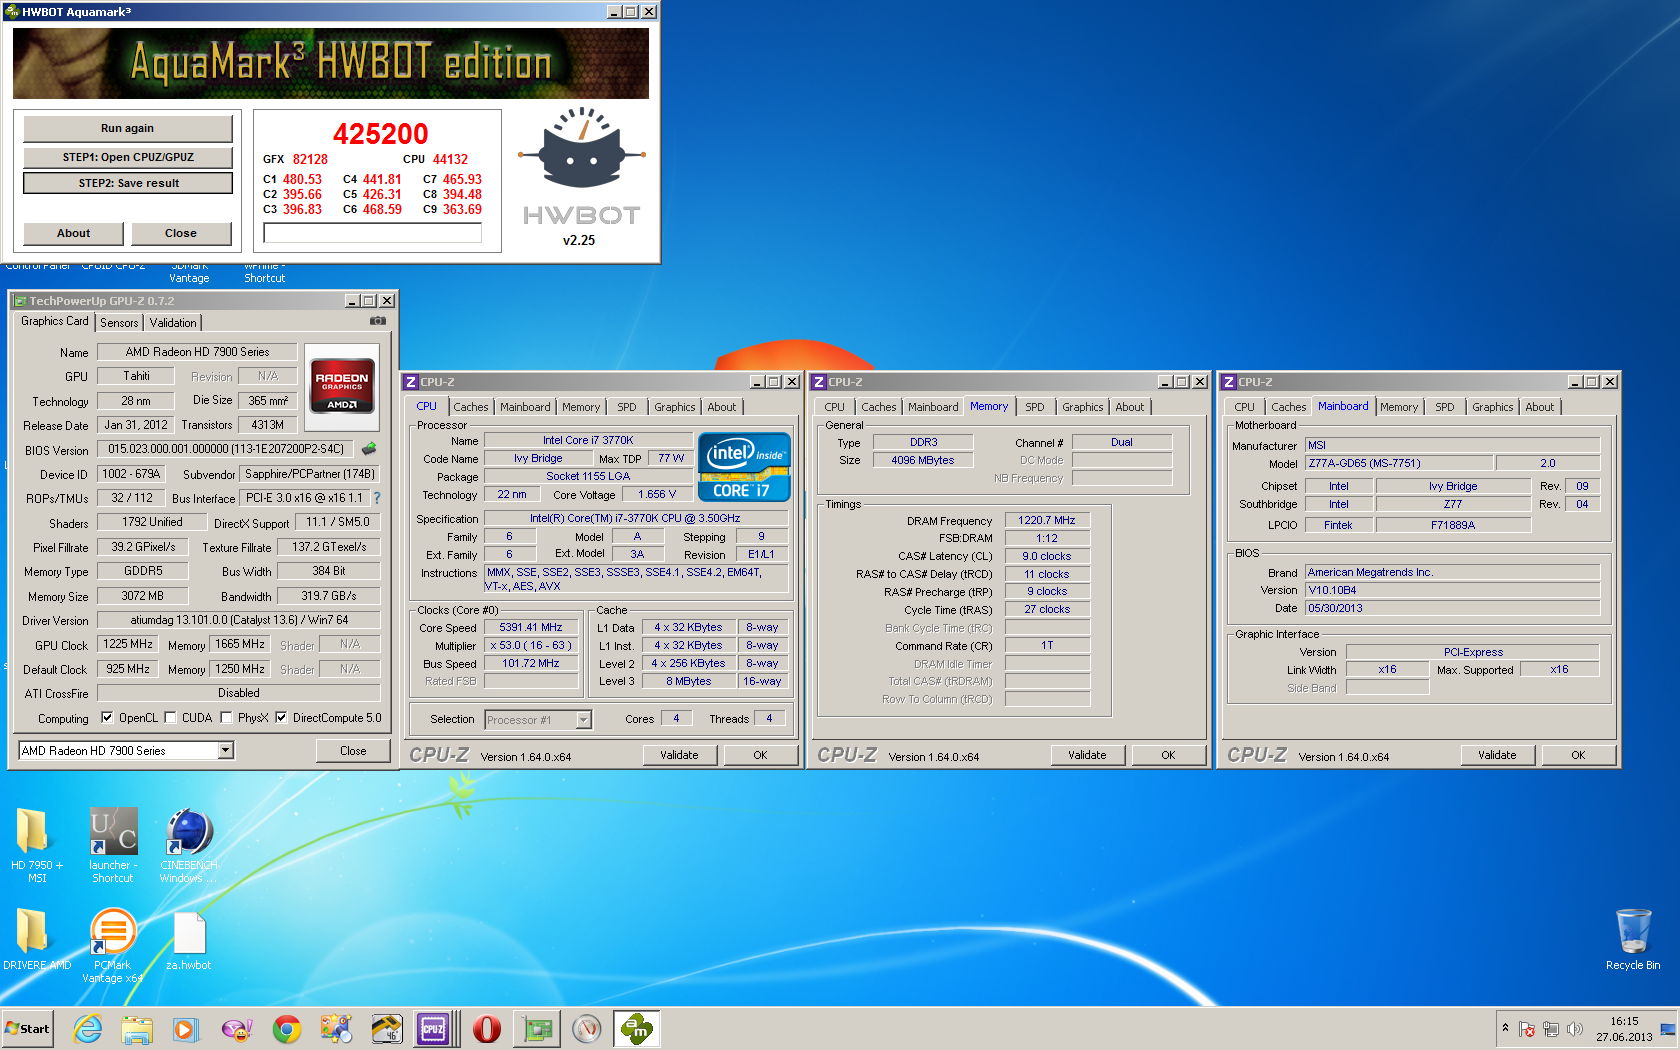
Task: Toggle the OpenCL checkbox in GPU-Z
Action: point(106,717)
